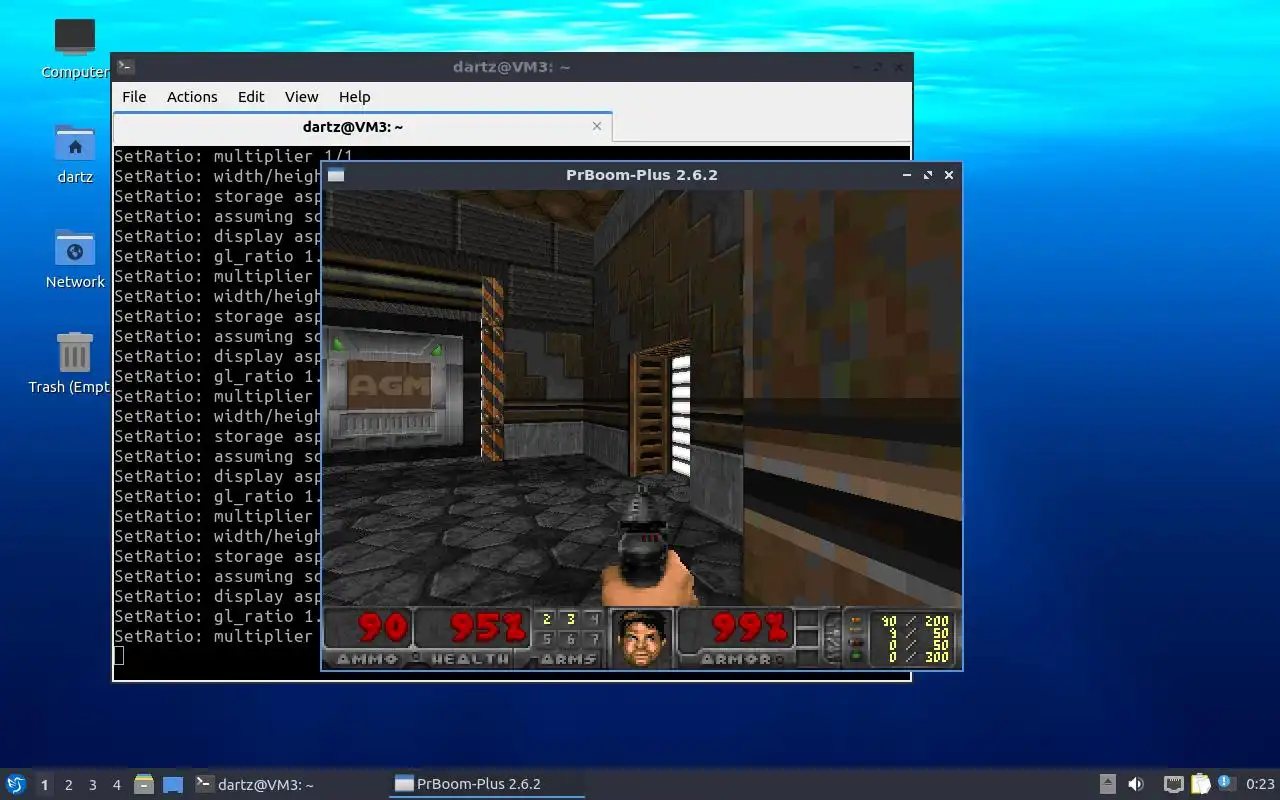Image resolution: width=1280 pixels, height=800 pixels.
Task: Open the clipboard manager tray icon
Action: (x=1200, y=784)
